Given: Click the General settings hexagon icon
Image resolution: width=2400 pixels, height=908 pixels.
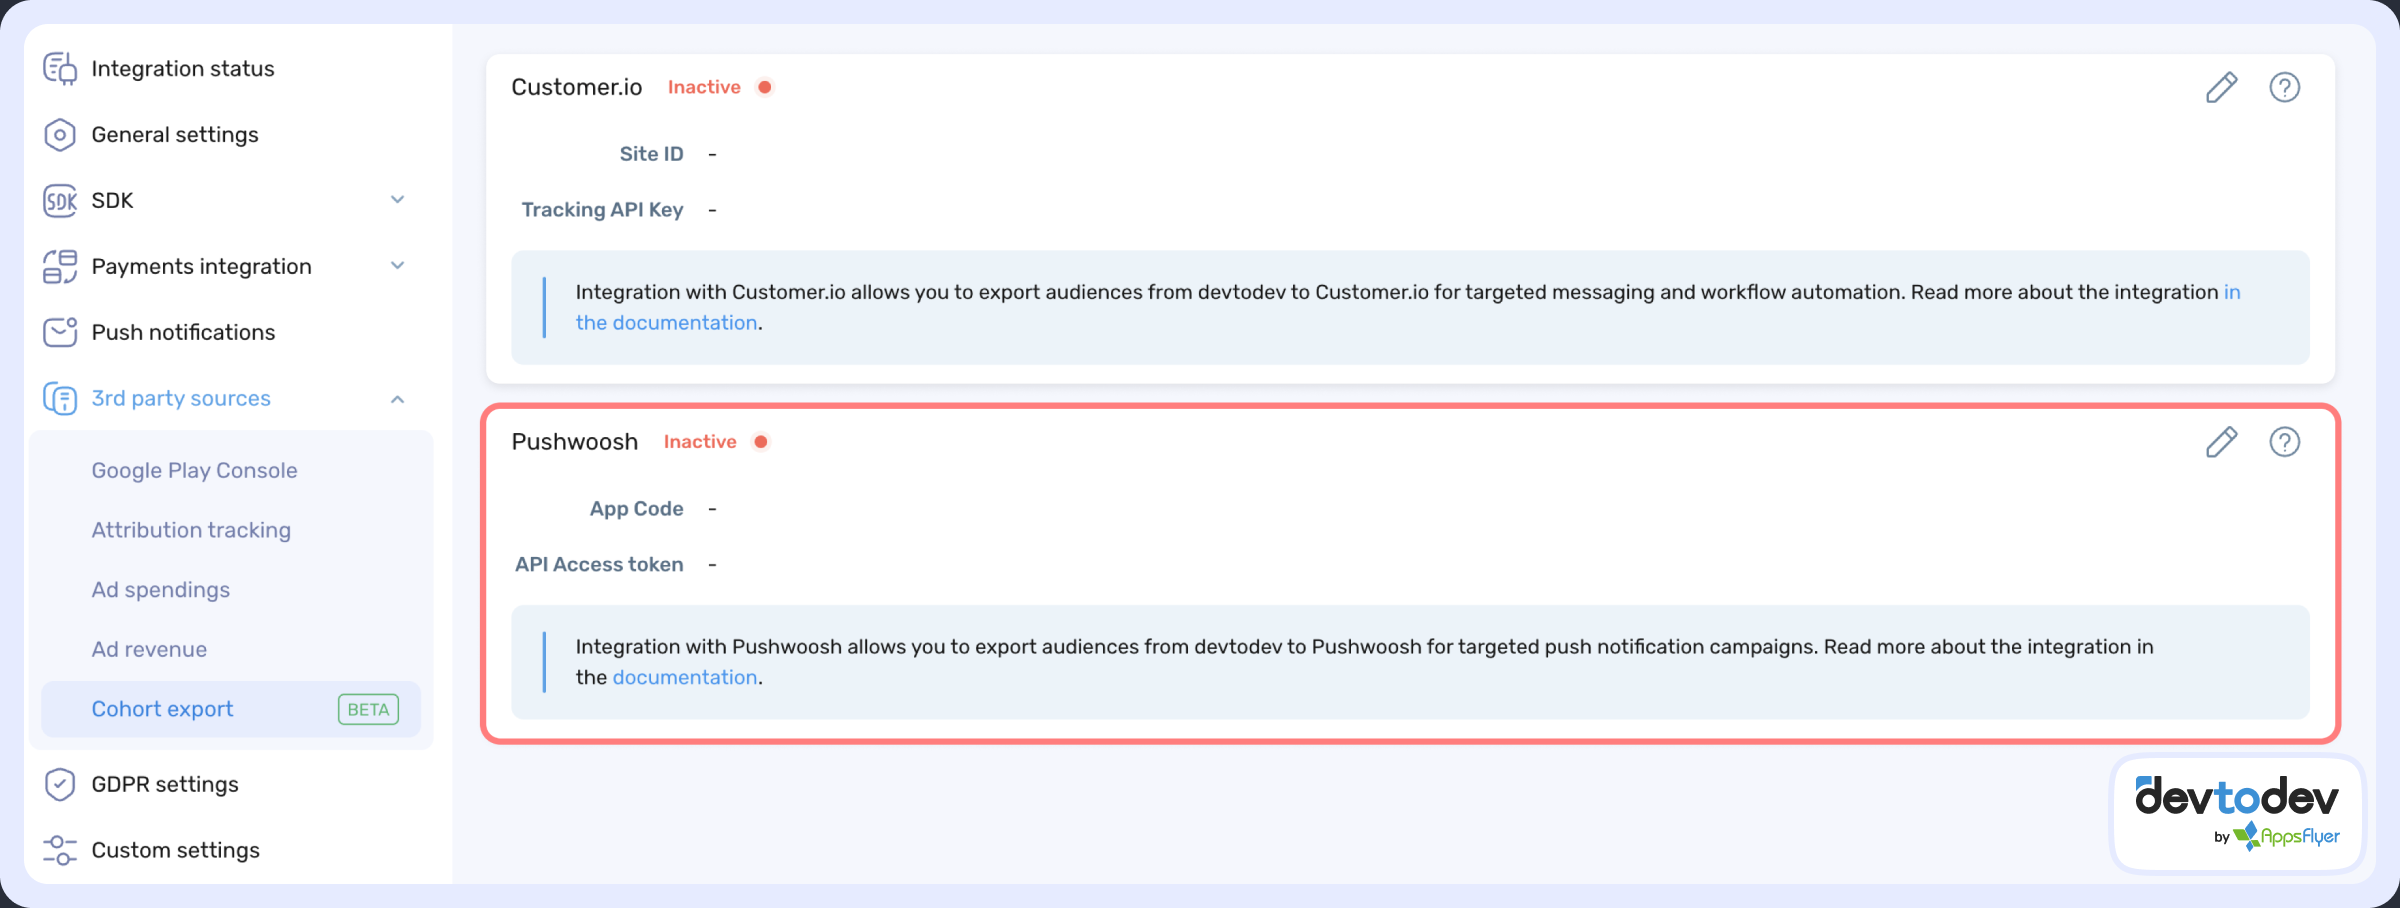Looking at the screenshot, I should pyautogui.click(x=60, y=134).
